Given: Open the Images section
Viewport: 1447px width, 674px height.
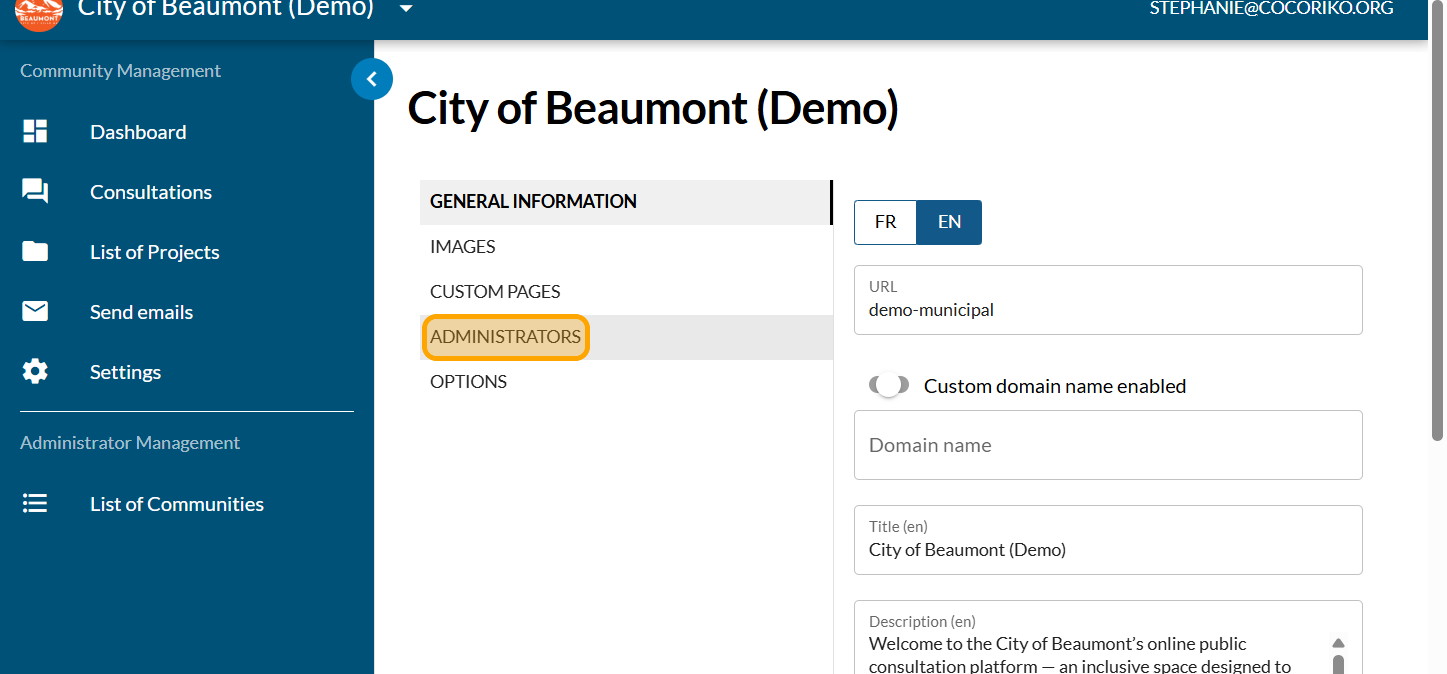Looking at the screenshot, I should [x=462, y=247].
